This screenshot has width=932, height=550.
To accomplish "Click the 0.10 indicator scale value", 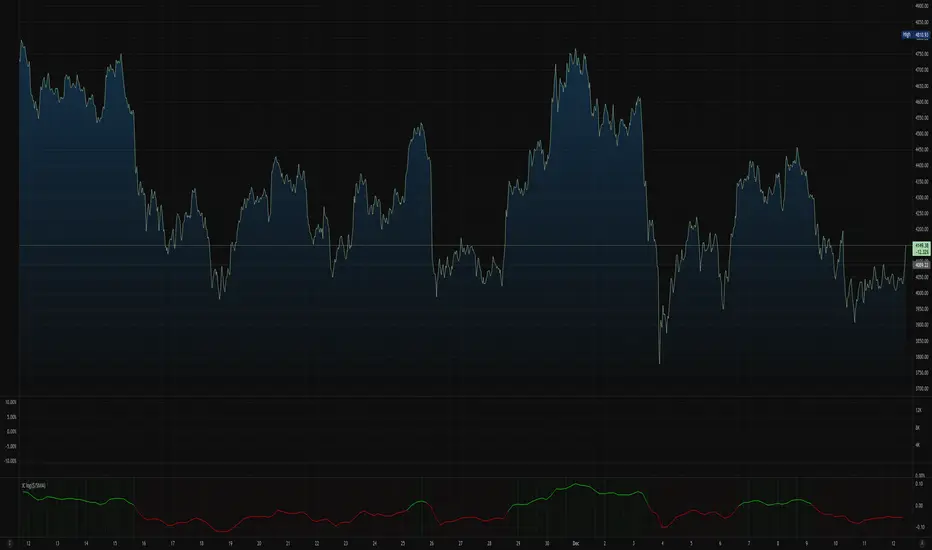I will (x=919, y=484).
